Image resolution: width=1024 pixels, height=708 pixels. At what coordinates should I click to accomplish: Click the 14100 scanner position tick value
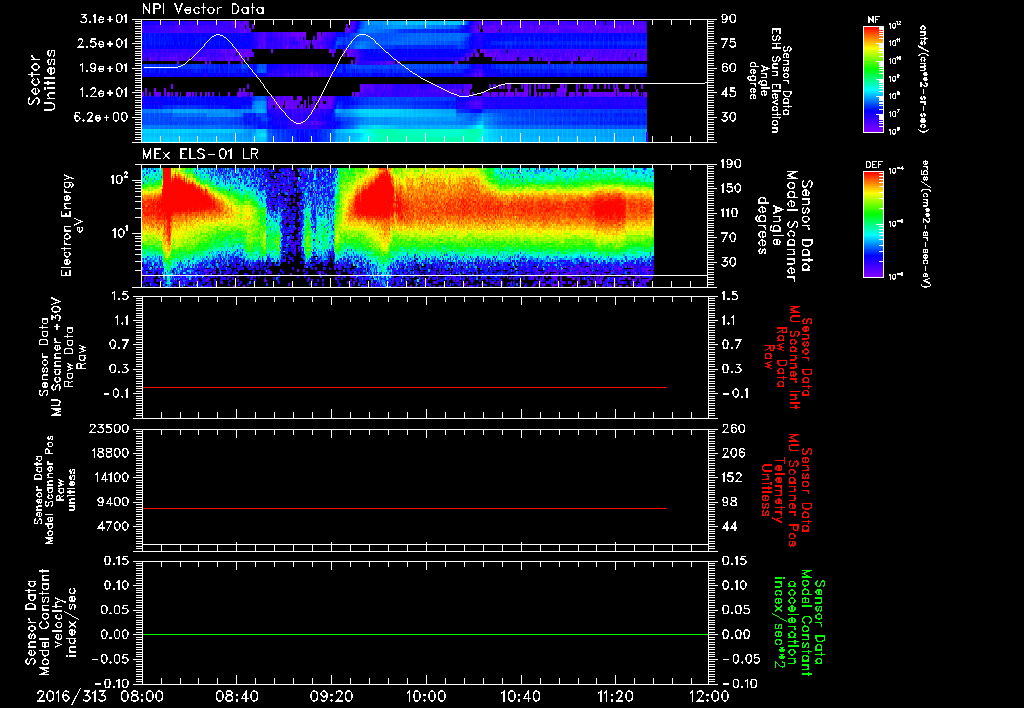point(110,477)
